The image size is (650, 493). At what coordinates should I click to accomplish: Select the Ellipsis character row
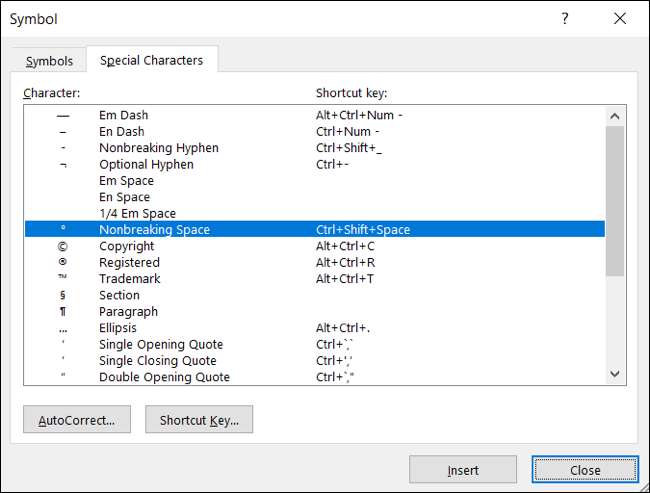tap(118, 328)
